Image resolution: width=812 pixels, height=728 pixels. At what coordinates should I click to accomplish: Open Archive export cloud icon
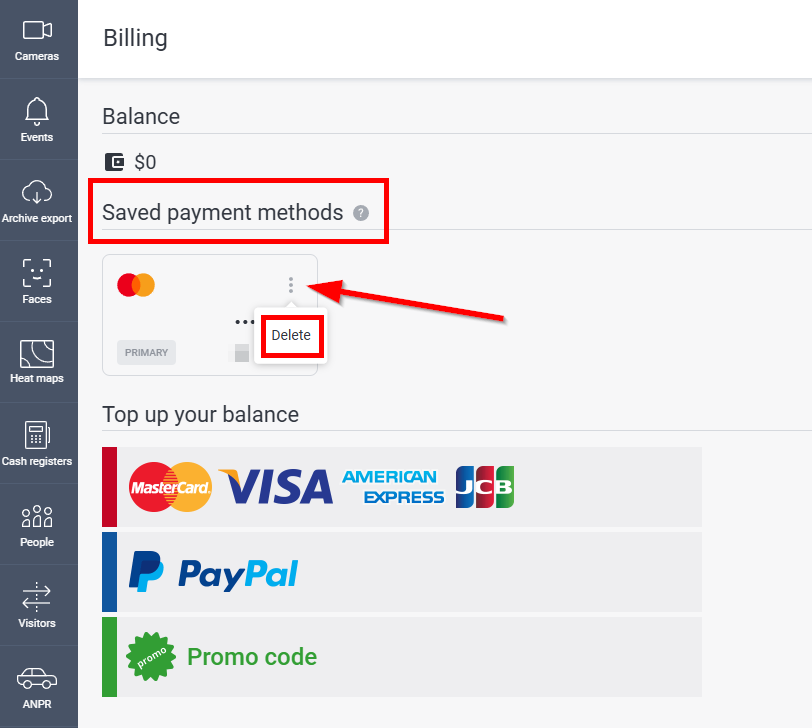(37, 192)
